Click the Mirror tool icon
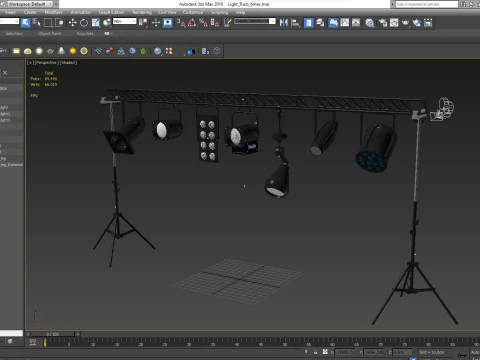480x360 pixels. pos(284,23)
